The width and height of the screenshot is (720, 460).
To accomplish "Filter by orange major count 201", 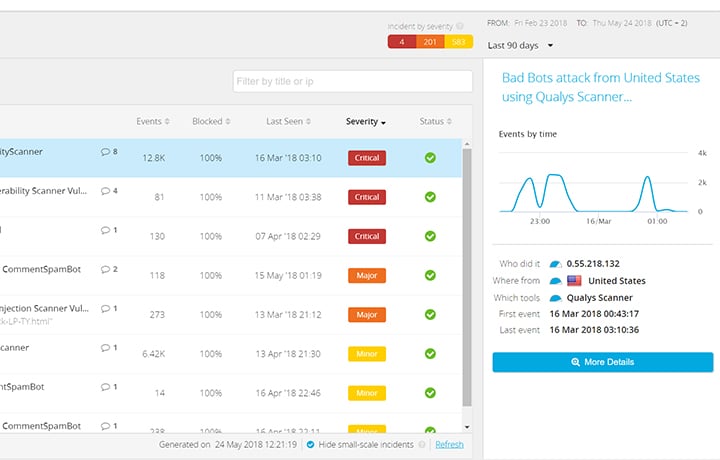I will [x=430, y=42].
